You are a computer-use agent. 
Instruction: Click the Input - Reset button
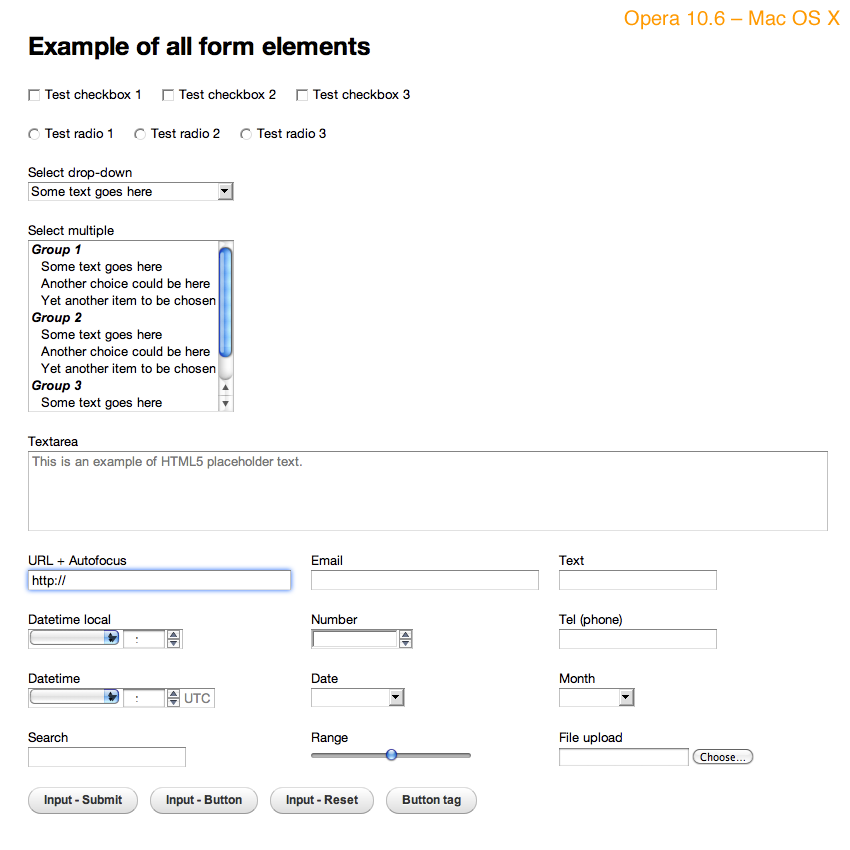coord(322,800)
